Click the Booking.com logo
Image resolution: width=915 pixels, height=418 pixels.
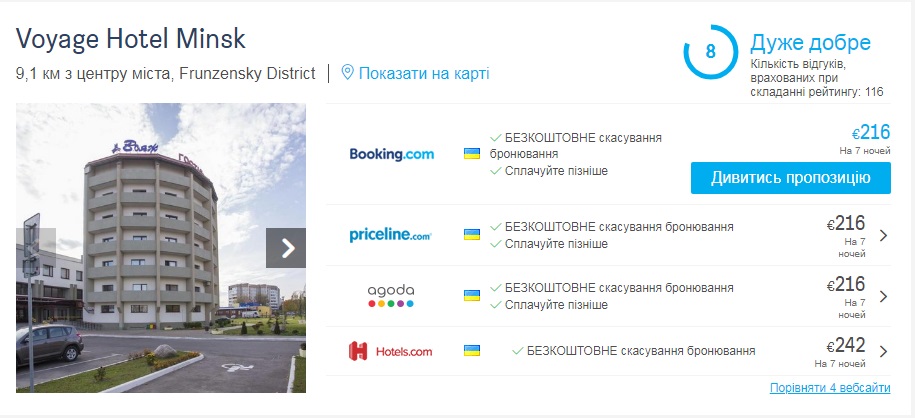pyautogui.click(x=391, y=154)
